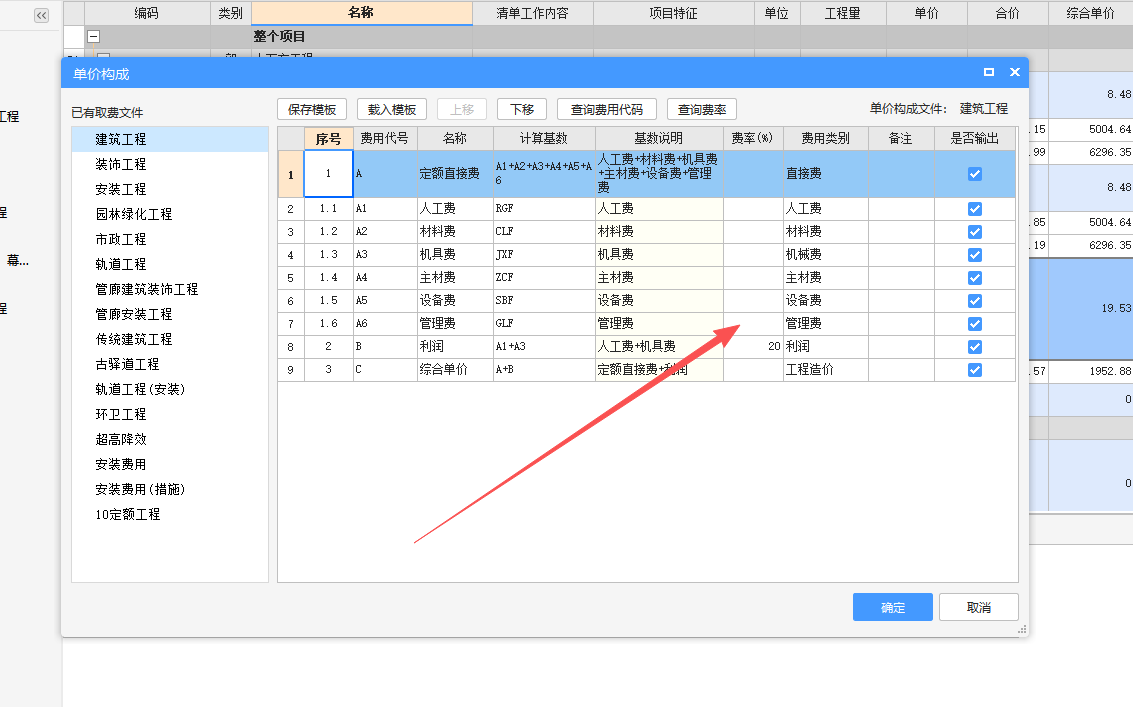Click the 下移 button
Image resolution: width=1133 pixels, height=707 pixels.
522,109
